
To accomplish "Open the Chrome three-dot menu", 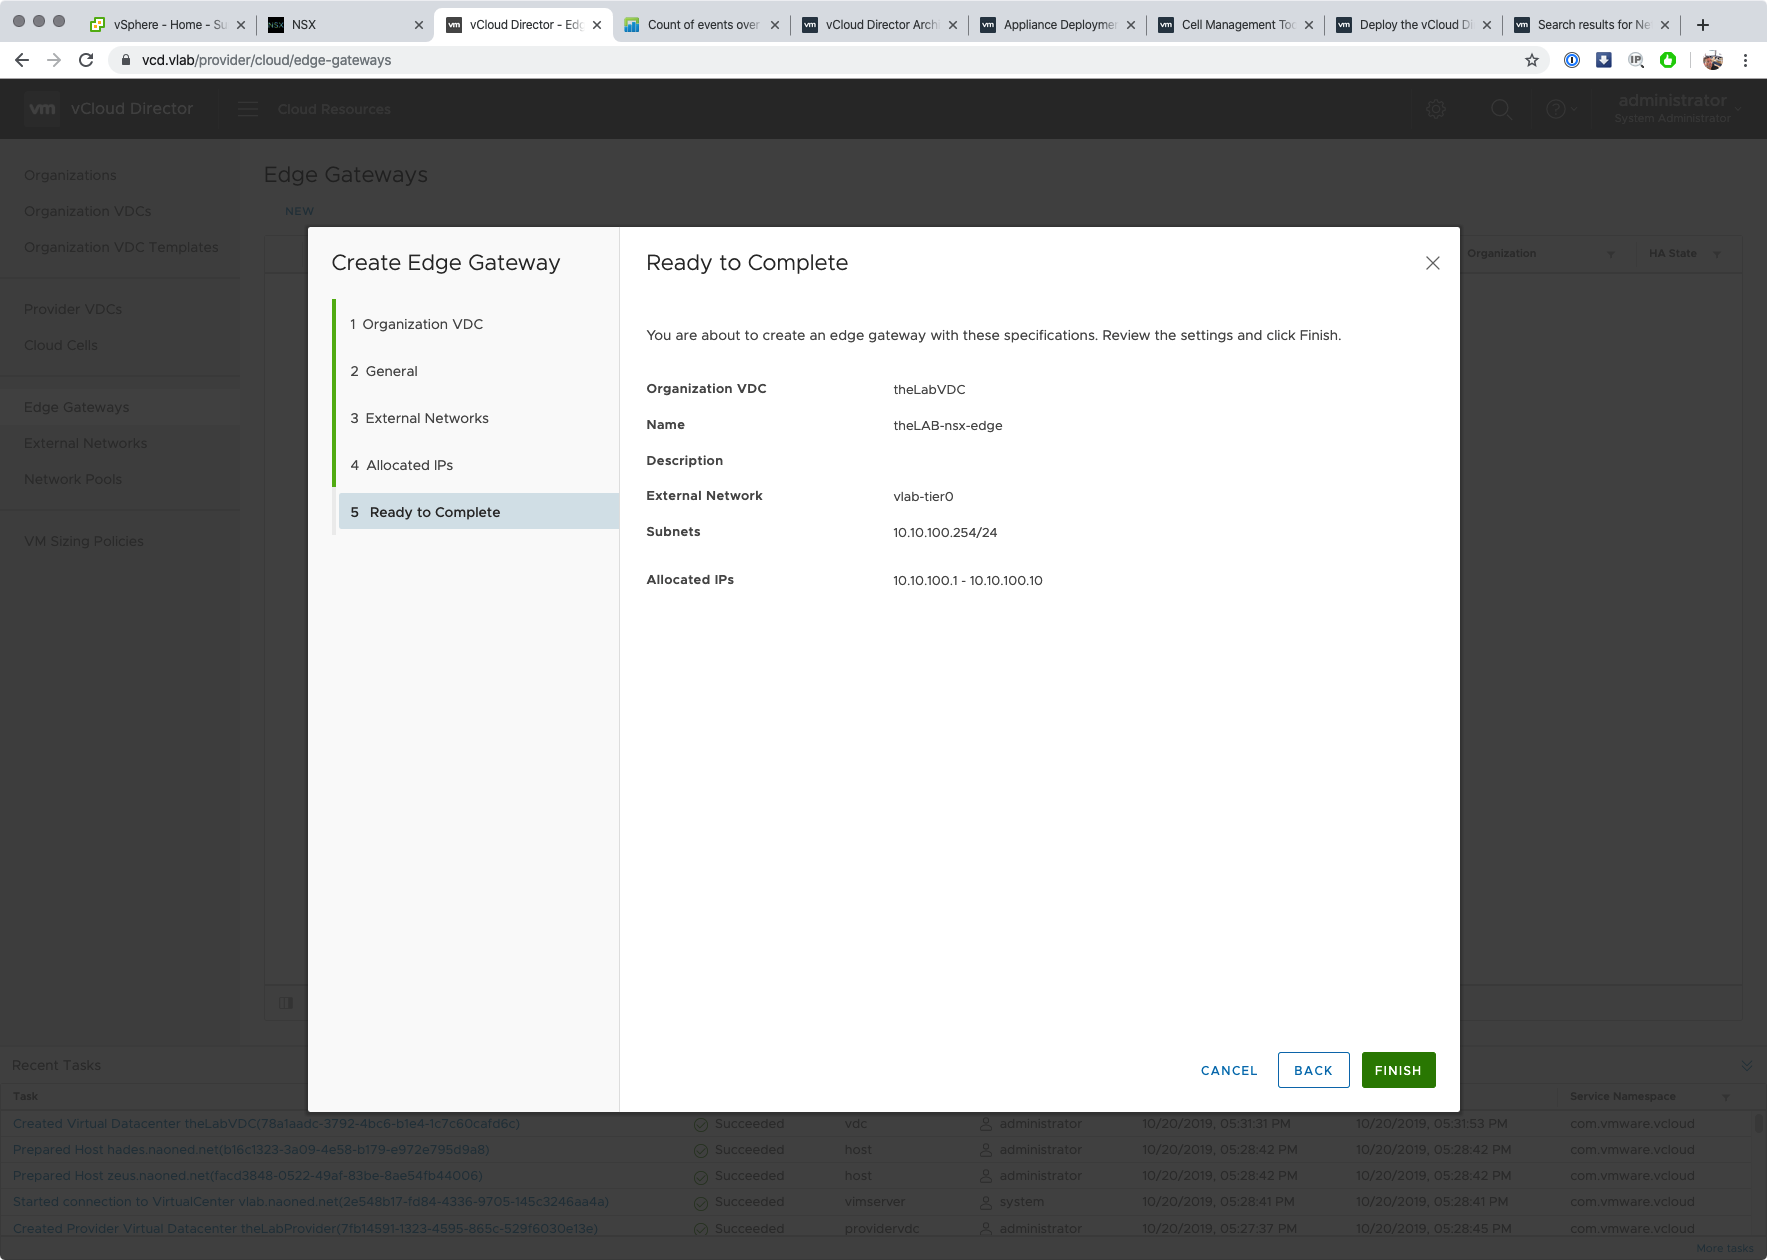I will [1745, 60].
